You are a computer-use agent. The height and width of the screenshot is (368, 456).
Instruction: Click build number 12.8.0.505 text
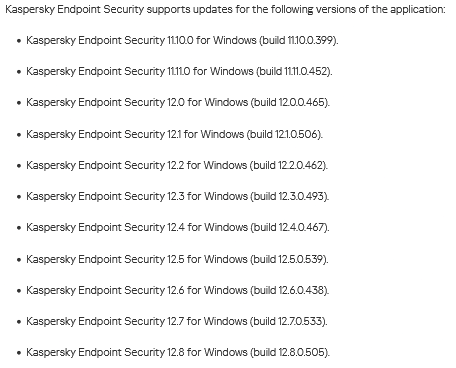pyautogui.click(x=302, y=352)
